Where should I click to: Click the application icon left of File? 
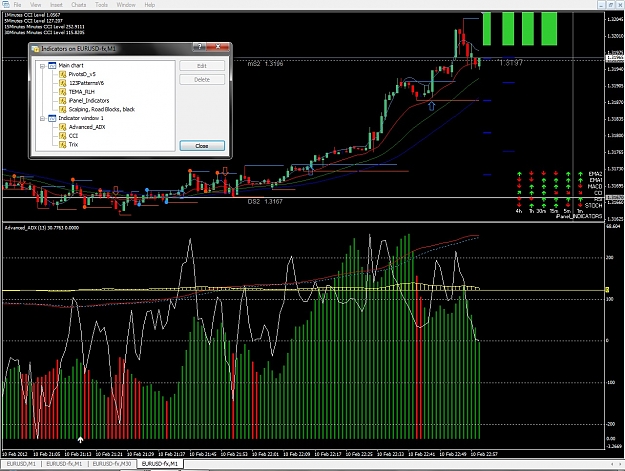[x=6, y=5]
